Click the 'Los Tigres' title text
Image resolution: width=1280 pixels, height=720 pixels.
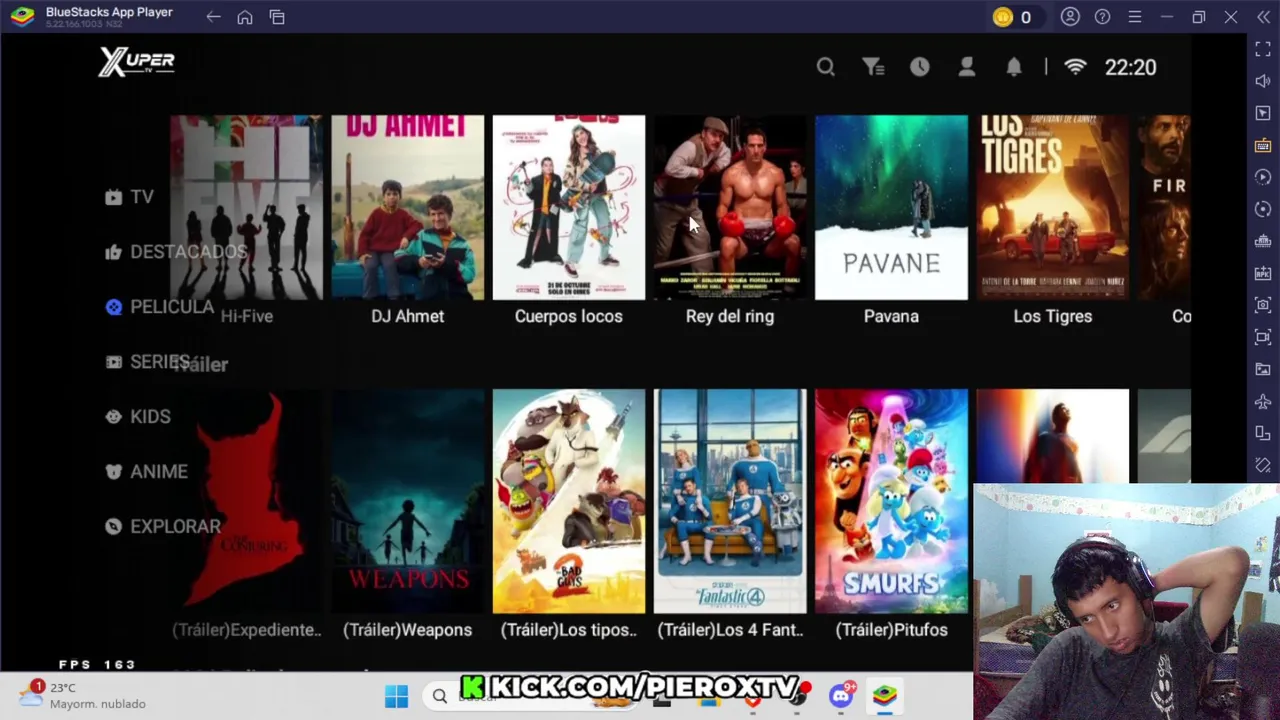point(1052,316)
